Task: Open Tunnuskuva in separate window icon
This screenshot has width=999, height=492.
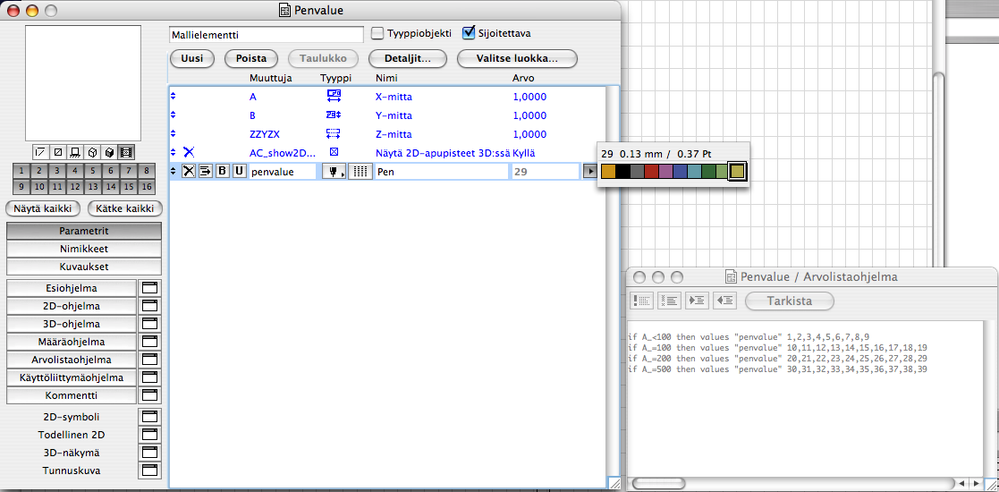Action: [x=150, y=471]
